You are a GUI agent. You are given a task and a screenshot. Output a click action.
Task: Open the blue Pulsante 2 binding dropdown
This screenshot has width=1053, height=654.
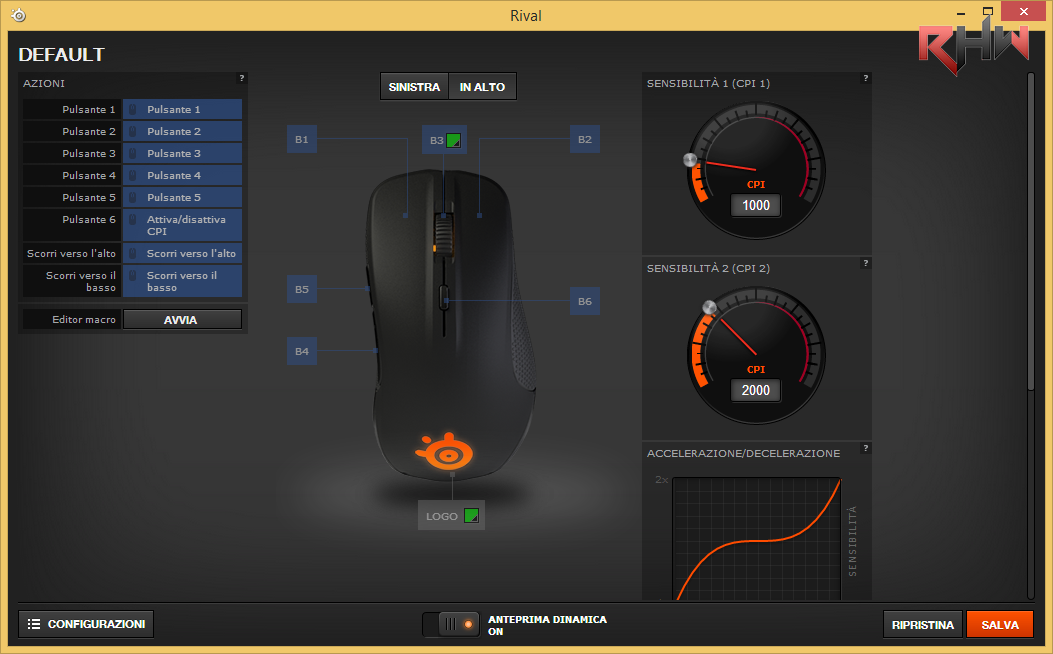(x=182, y=132)
